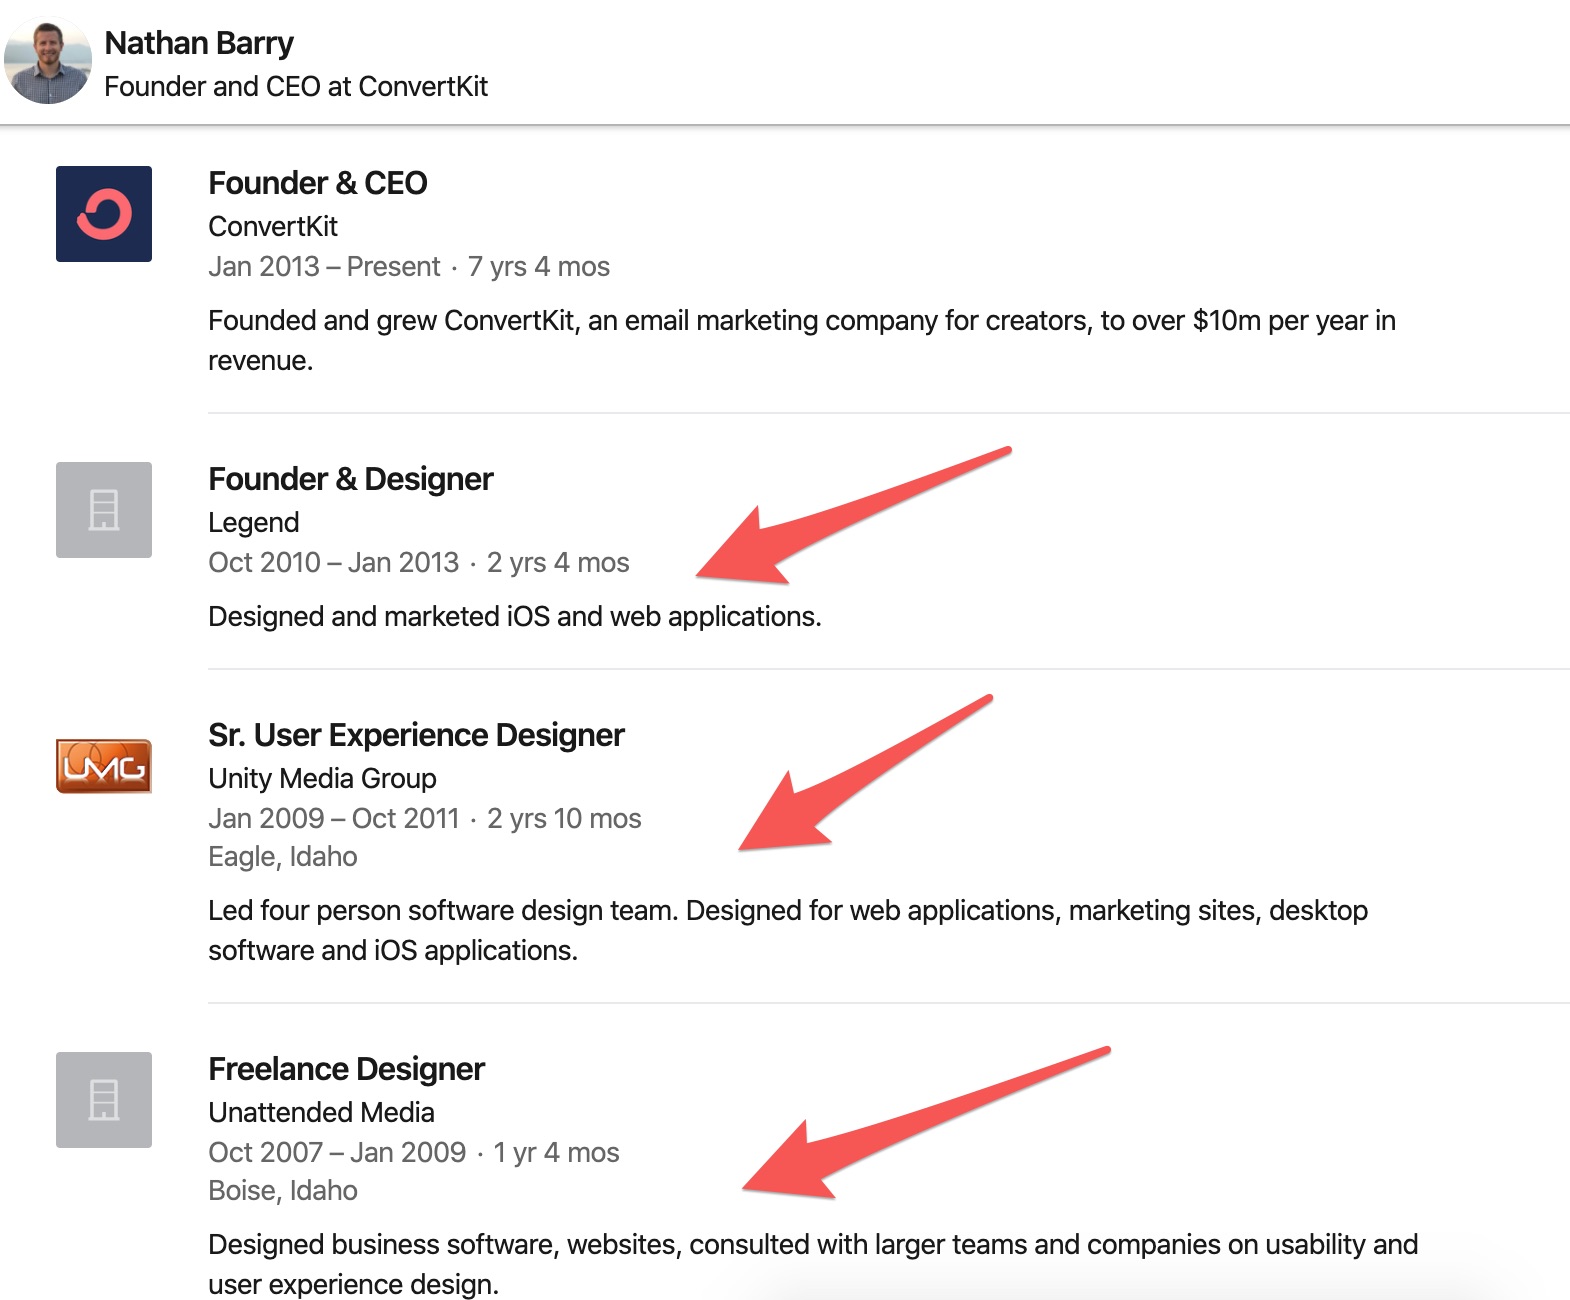Open the ConvertKit company logo icon
Screen dimensions: 1570x1300
[x=104, y=214]
